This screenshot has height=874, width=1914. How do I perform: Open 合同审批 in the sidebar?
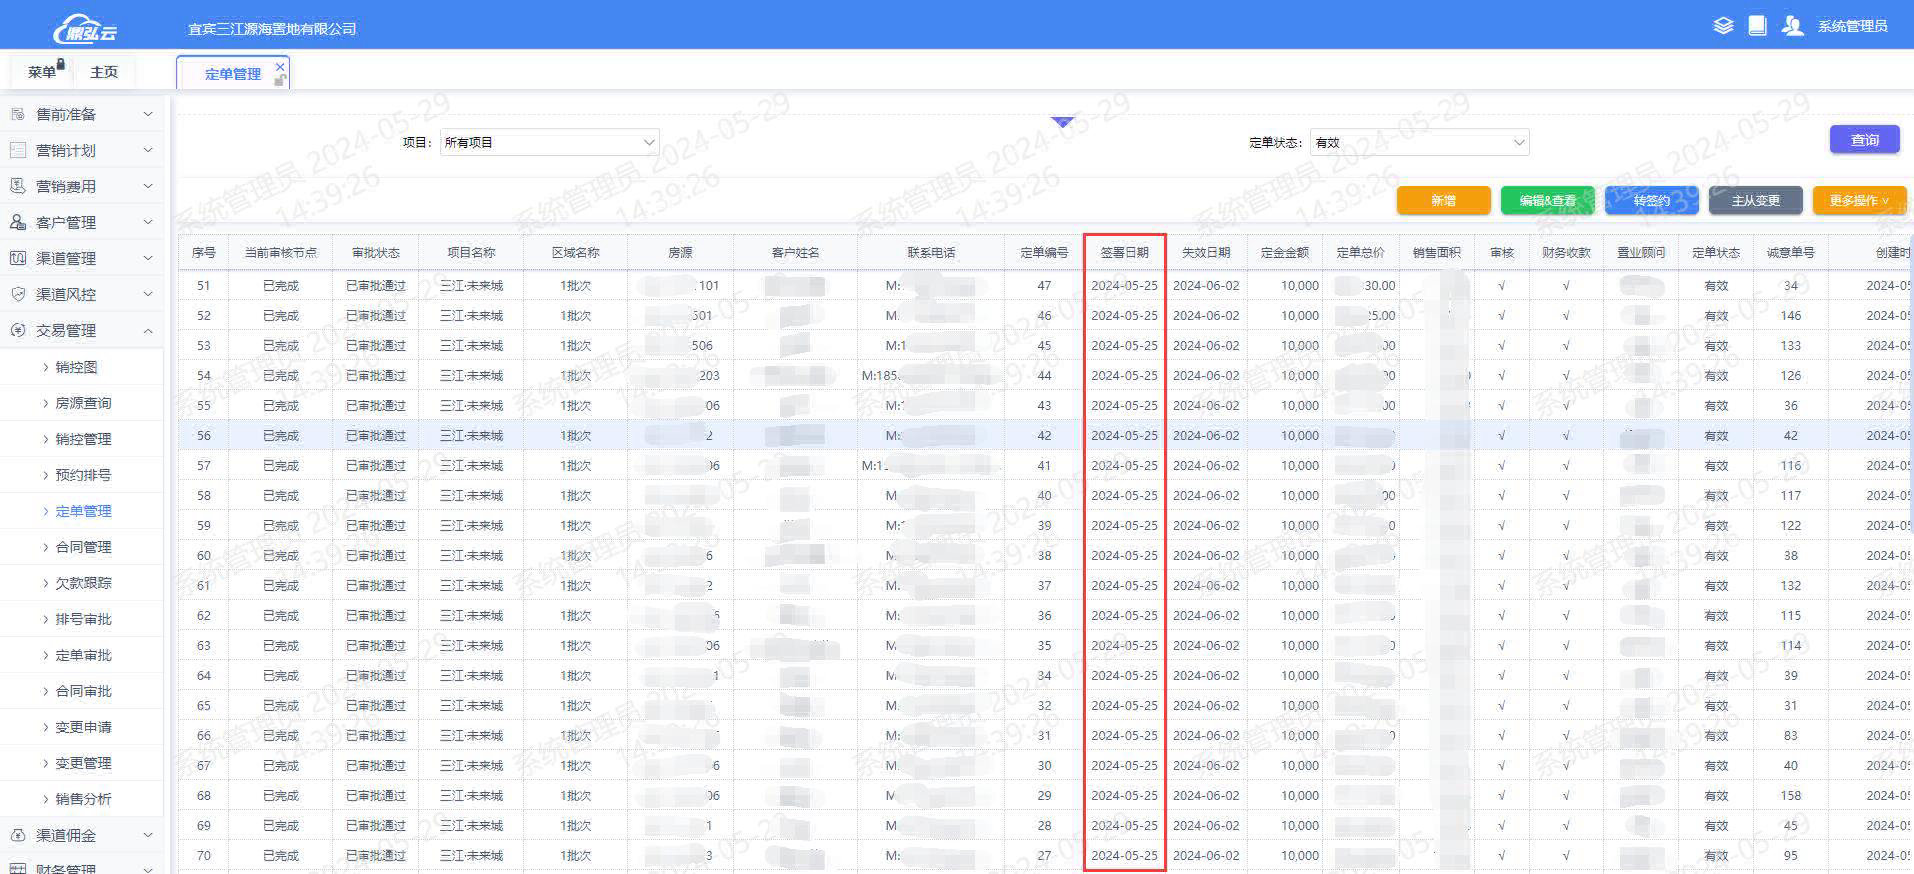click(83, 691)
